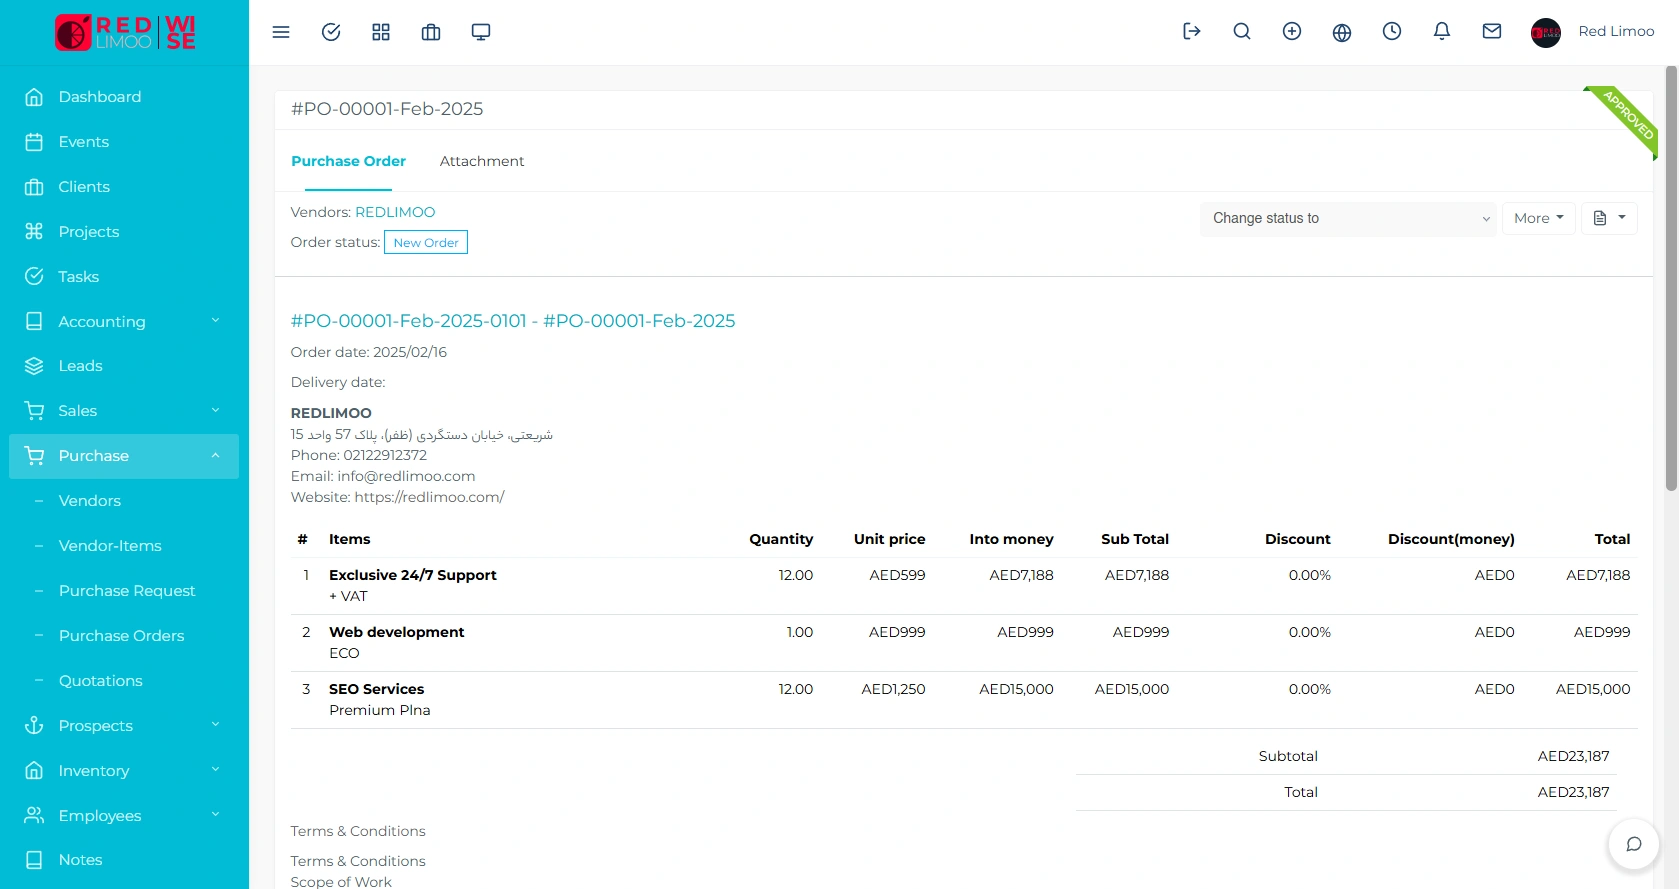Click the Scope of Work text
This screenshot has height=889, width=1679.
pyautogui.click(x=341, y=881)
